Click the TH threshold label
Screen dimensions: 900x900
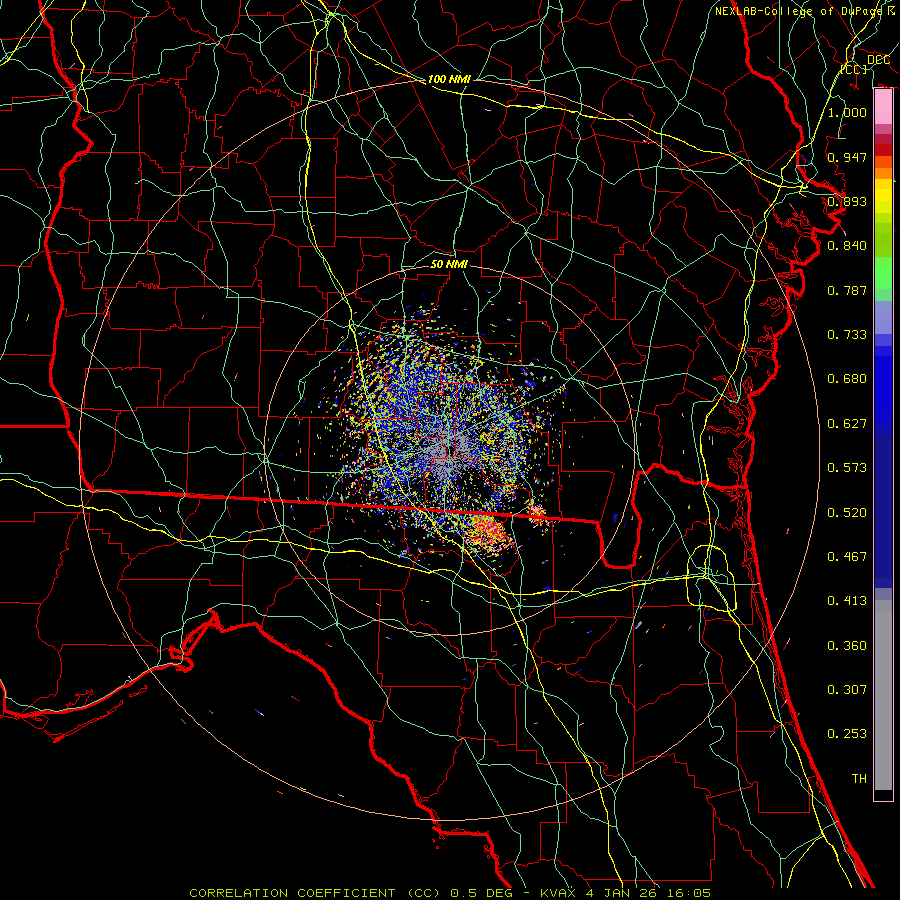click(x=859, y=779)
